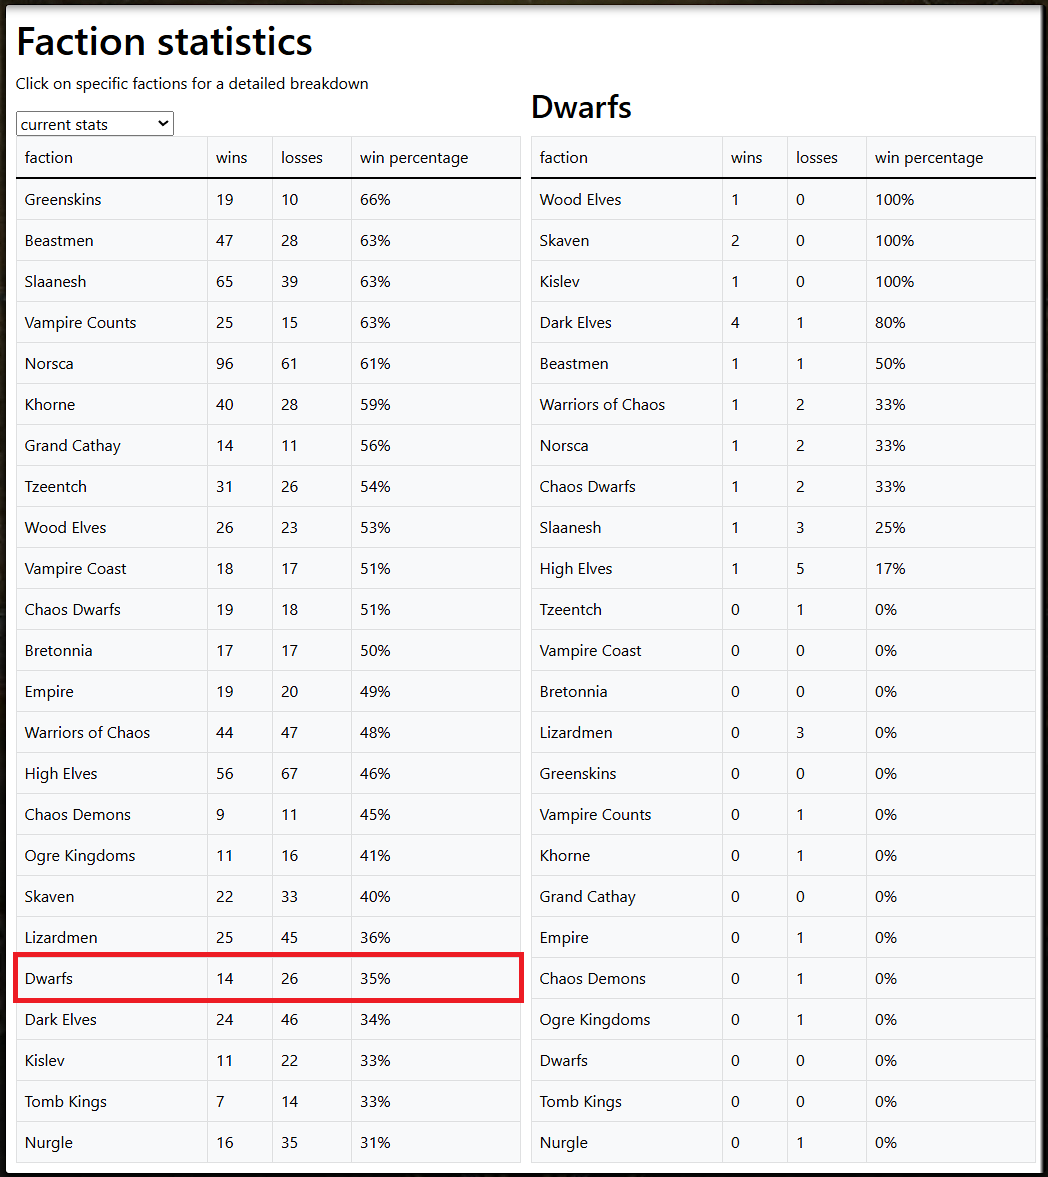The image size is (1048, 1177).
Task: Select Khorne with 40 wins
Action: tap(269, 405)
